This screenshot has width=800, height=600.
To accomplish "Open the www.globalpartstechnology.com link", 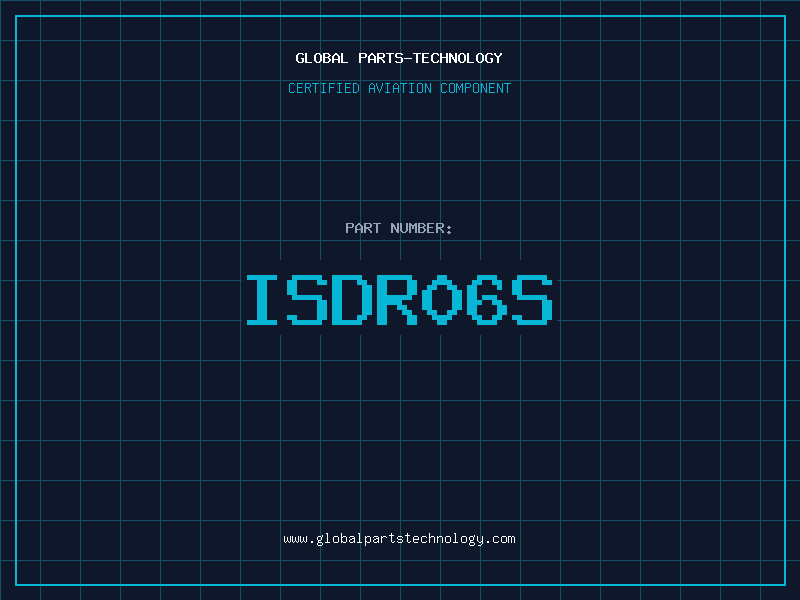I will tap(399, 539).
